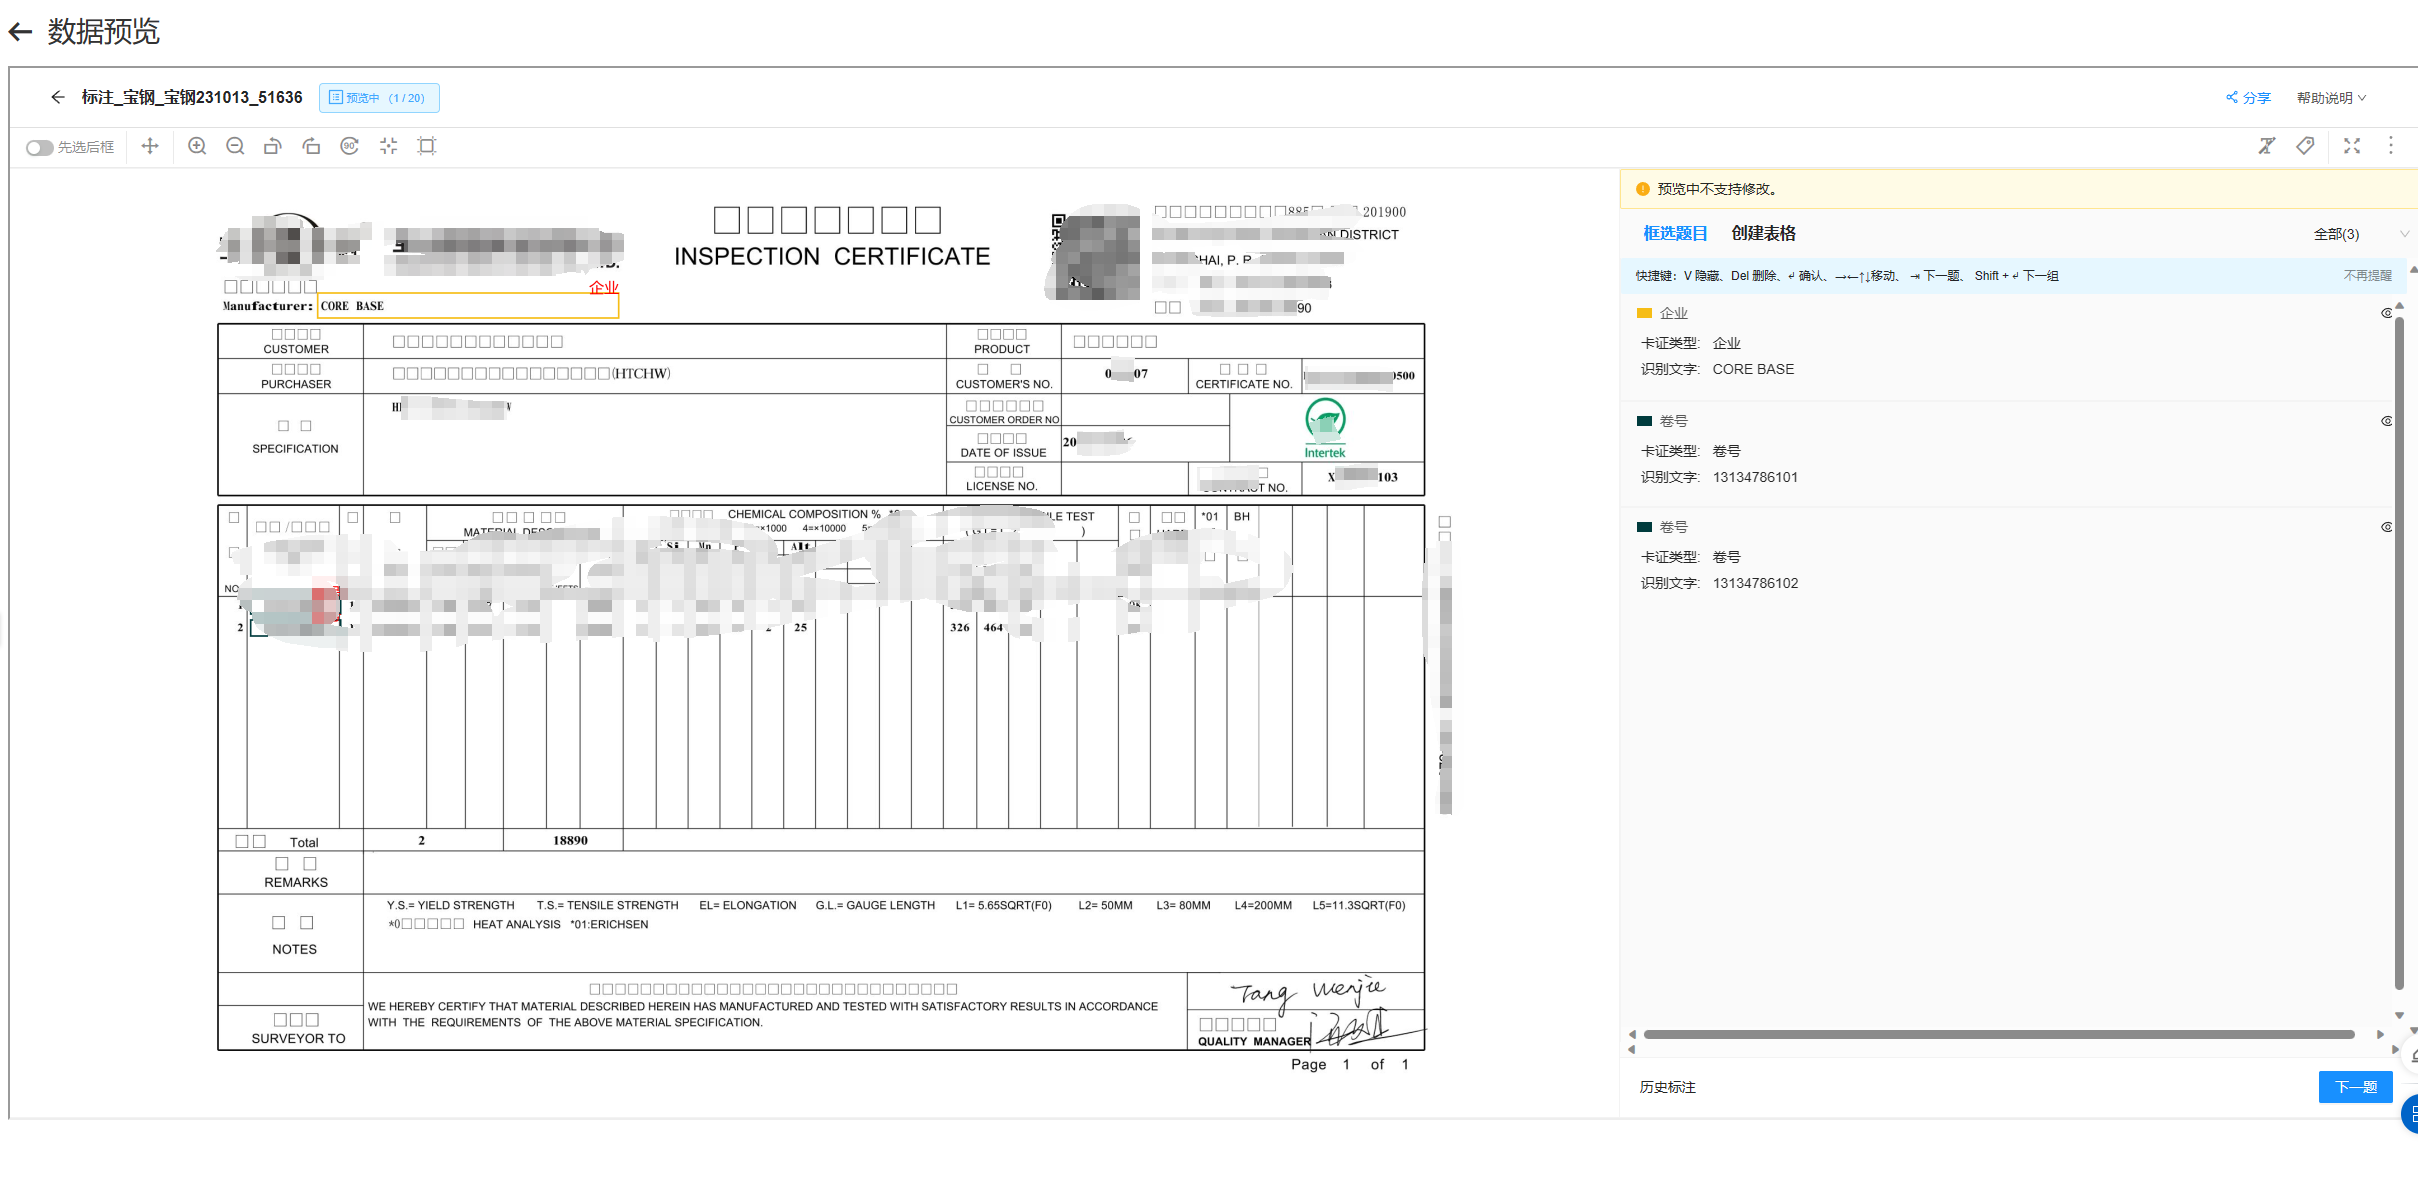
Task: Click the dark swatch for 卷号 13134786102
Action: pyautogui.click(x=1644, y=527)
